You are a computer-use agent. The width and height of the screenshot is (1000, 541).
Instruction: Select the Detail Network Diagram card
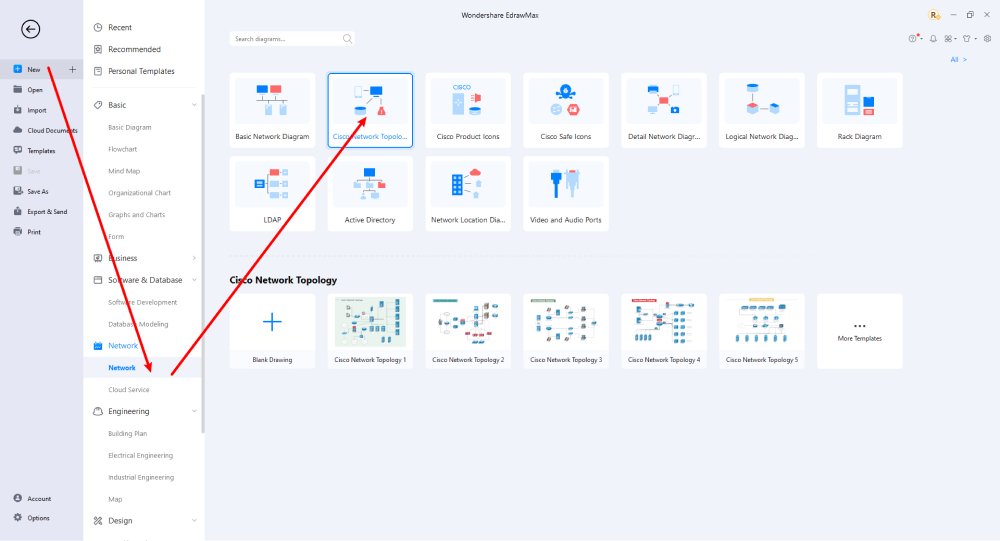664,110
